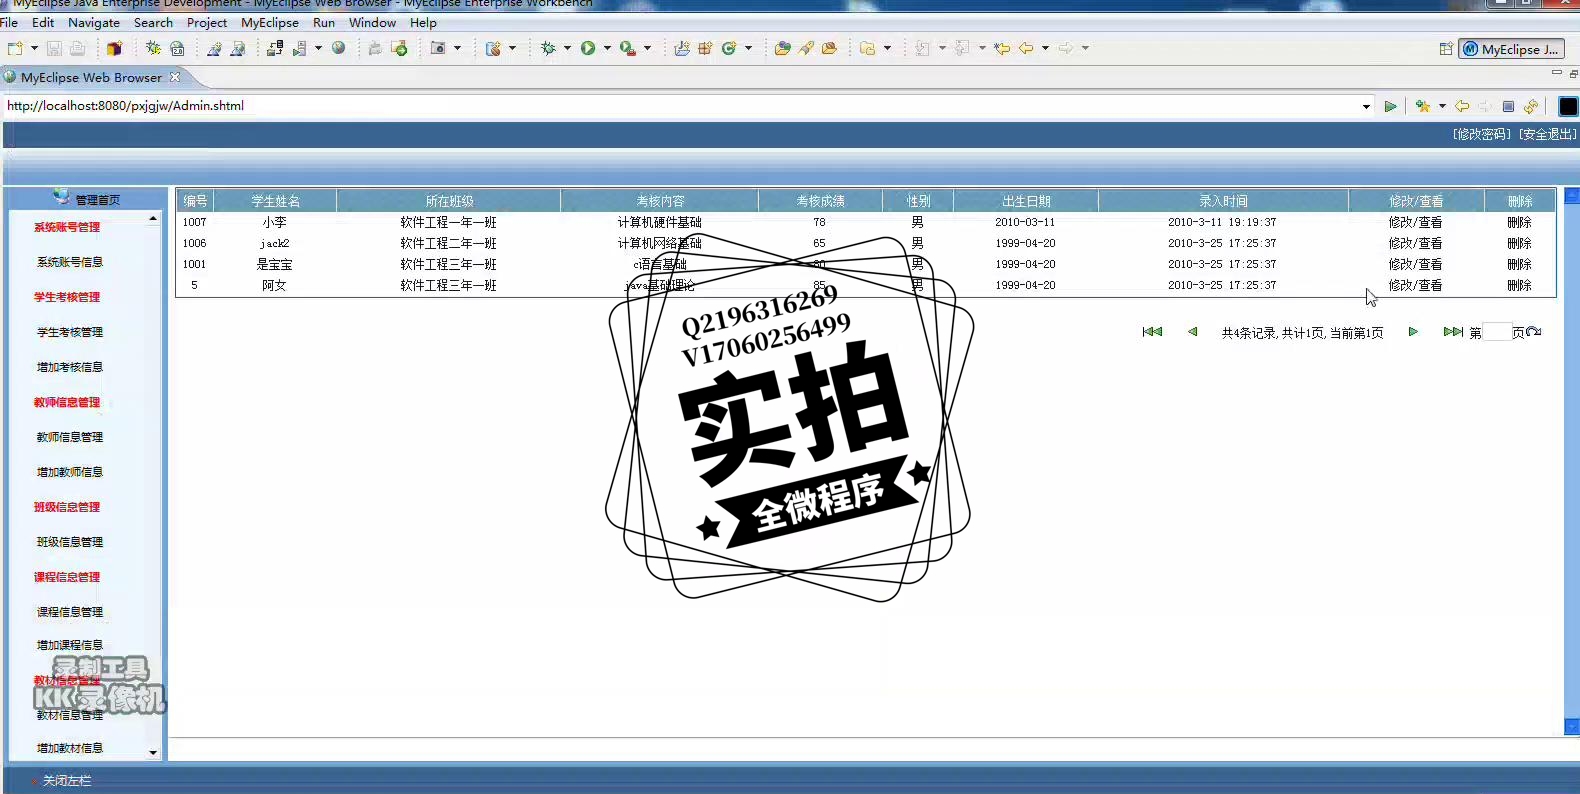Click the Print icon in toolbar
This screenshot has width=1580, height=794.
point(77,48)
